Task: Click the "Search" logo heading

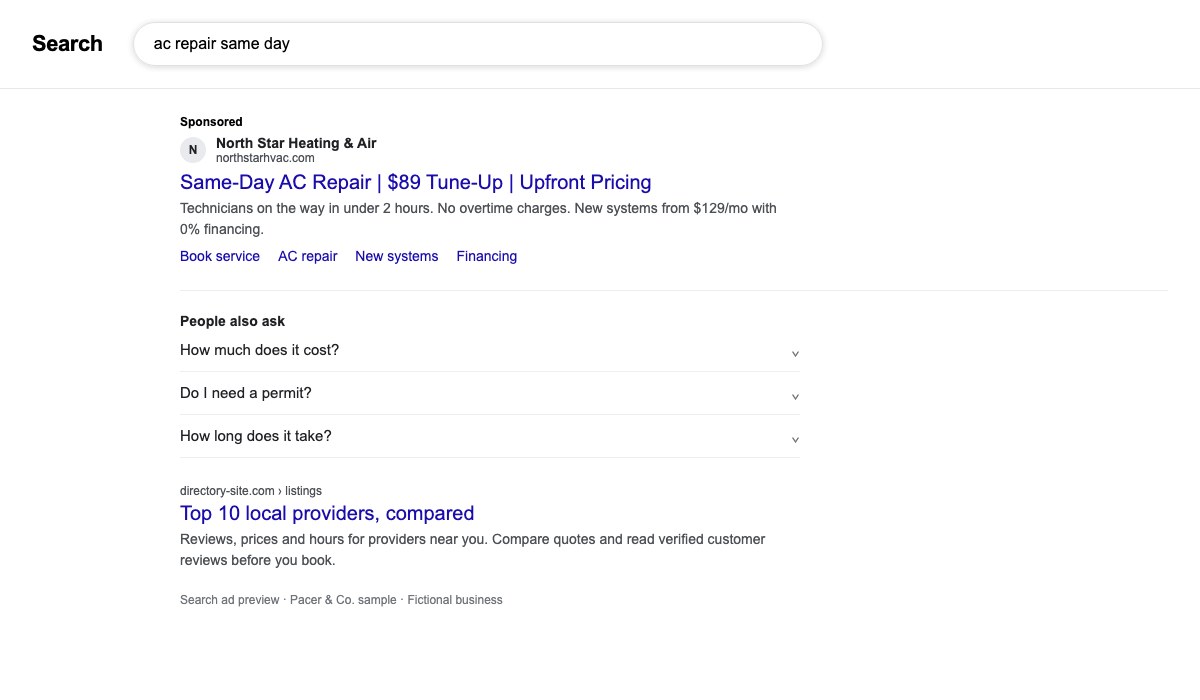Action: tap(67, 44)
